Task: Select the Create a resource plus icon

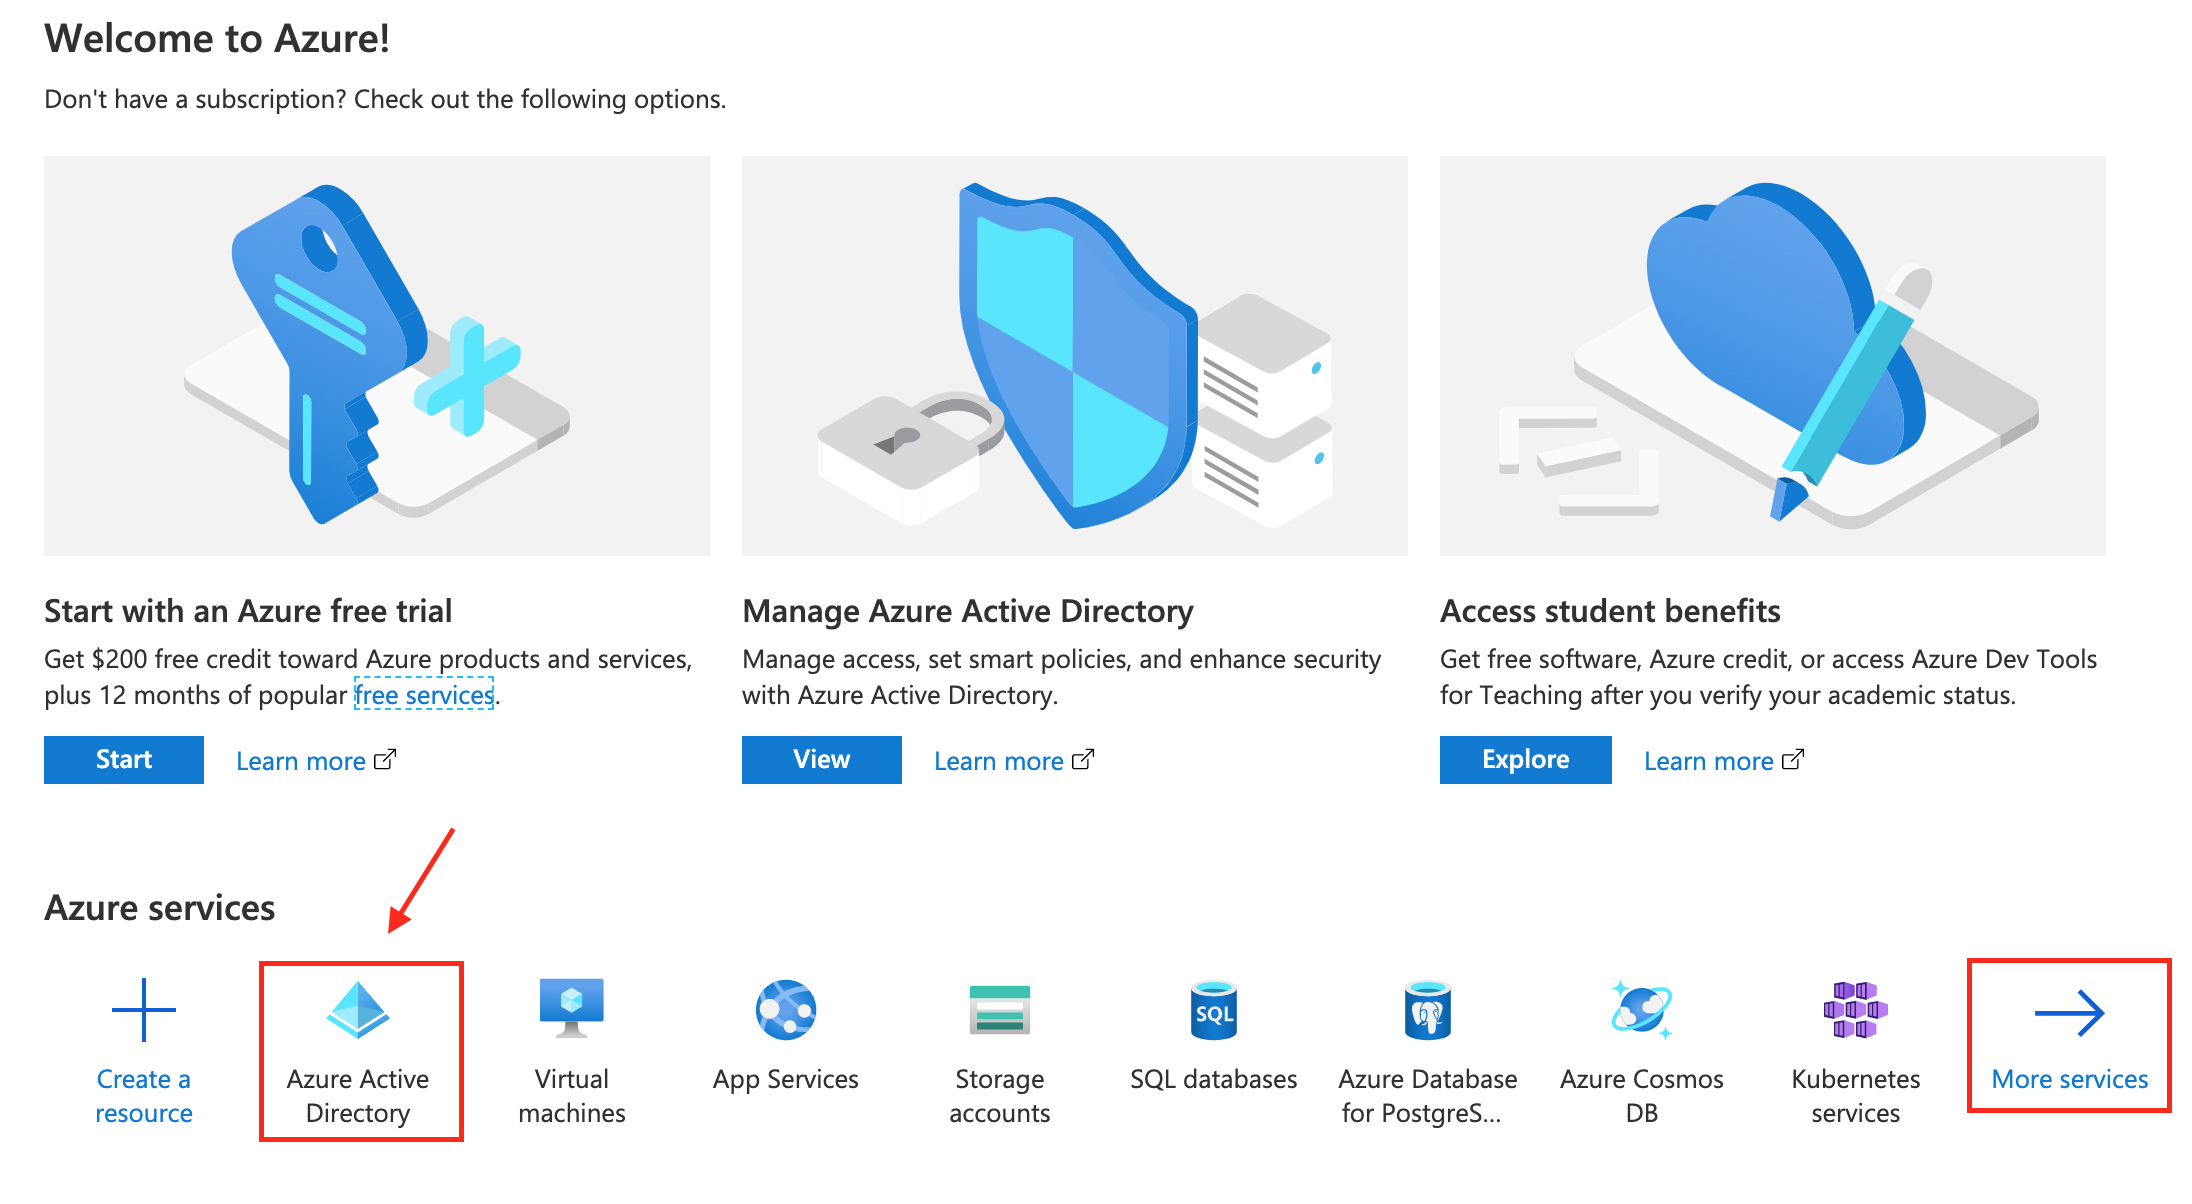Action: pyautogui.click(x=143, y=1010)
